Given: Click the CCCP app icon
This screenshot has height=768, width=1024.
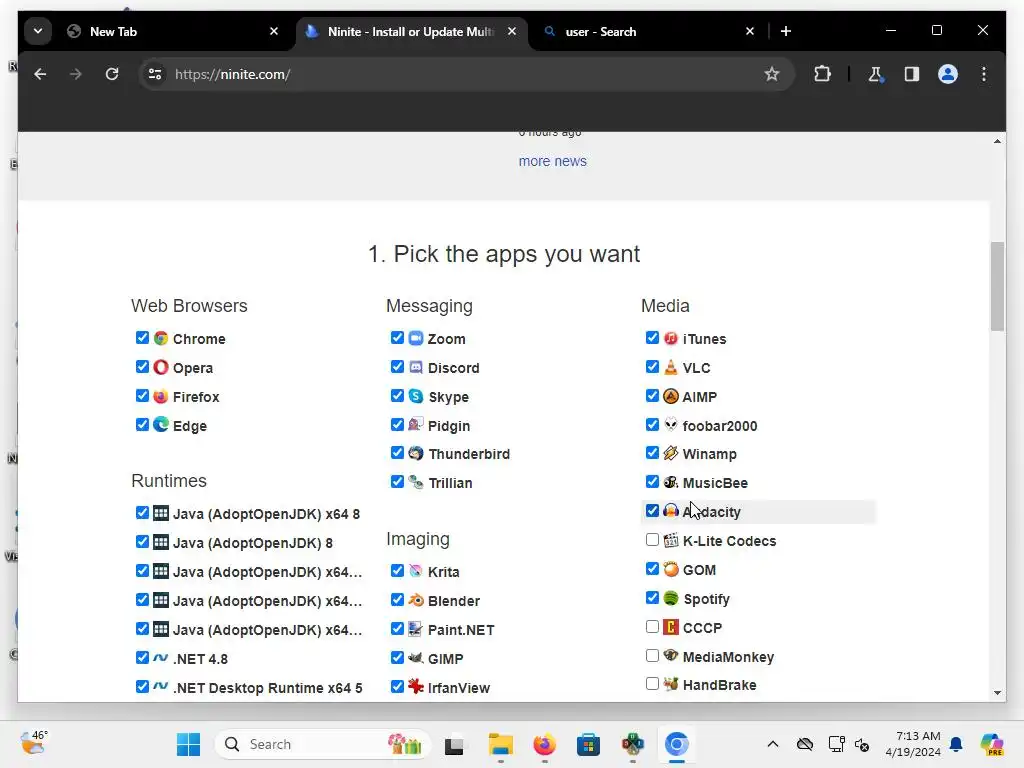Looking at the screenshot, I should [x=671, y=627].
